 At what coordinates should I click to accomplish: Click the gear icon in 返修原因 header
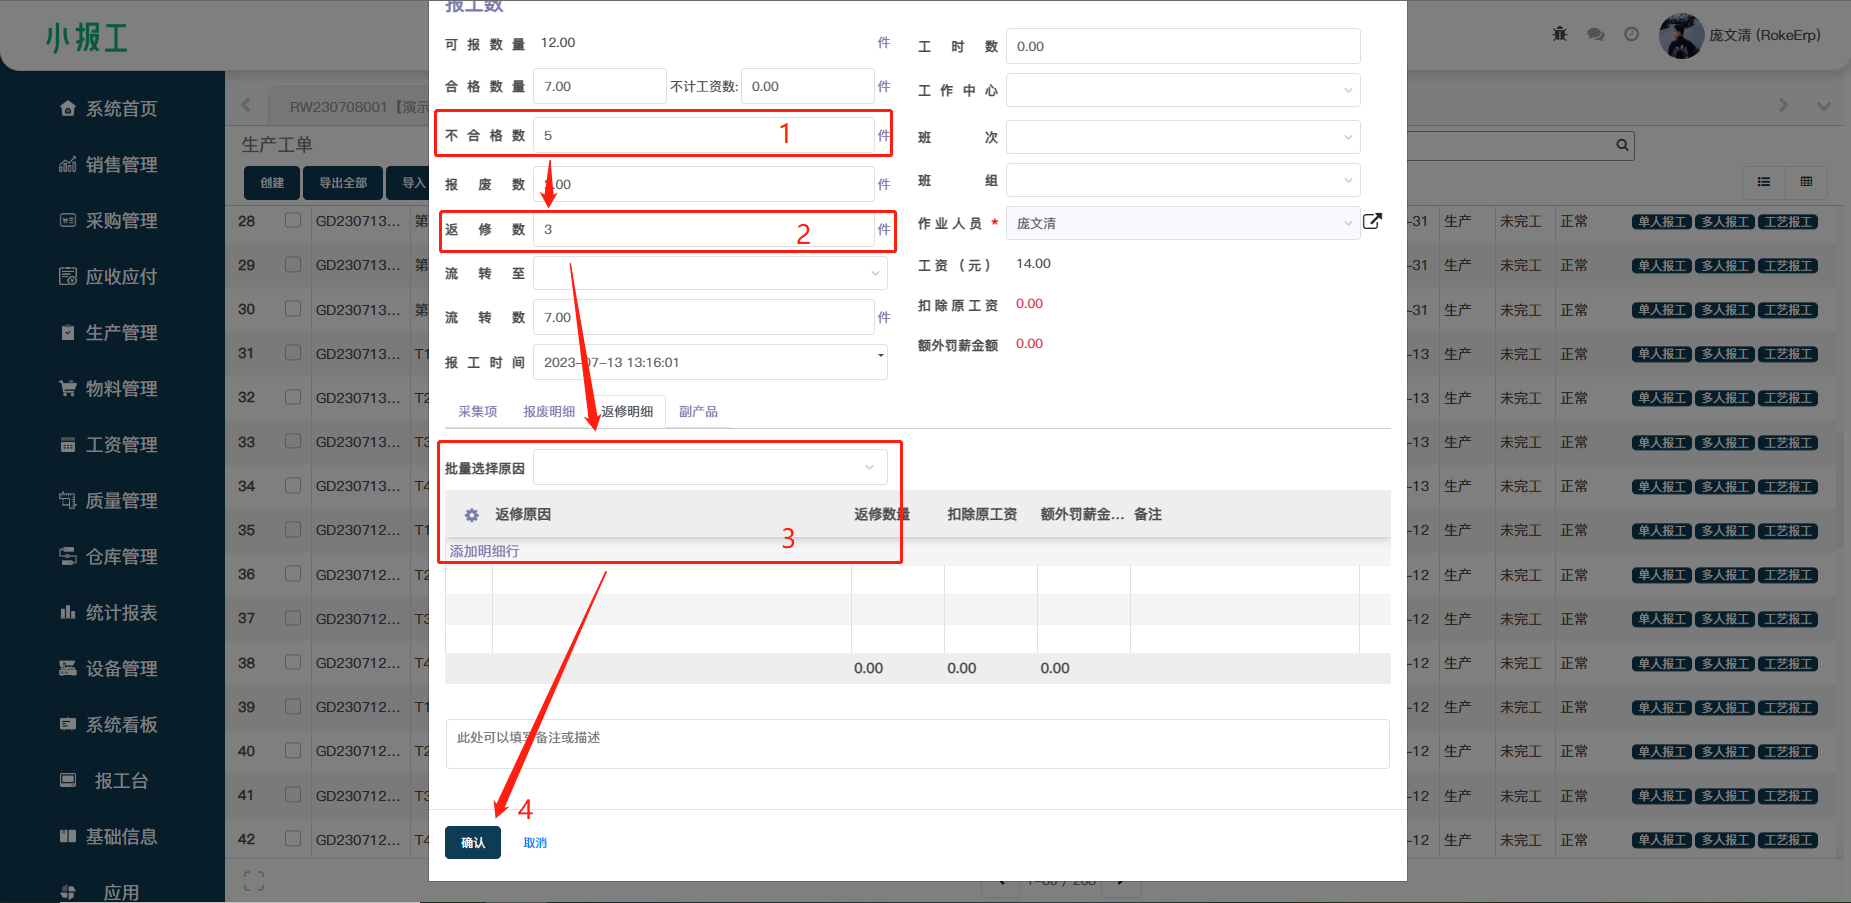(x=471, y=515)
